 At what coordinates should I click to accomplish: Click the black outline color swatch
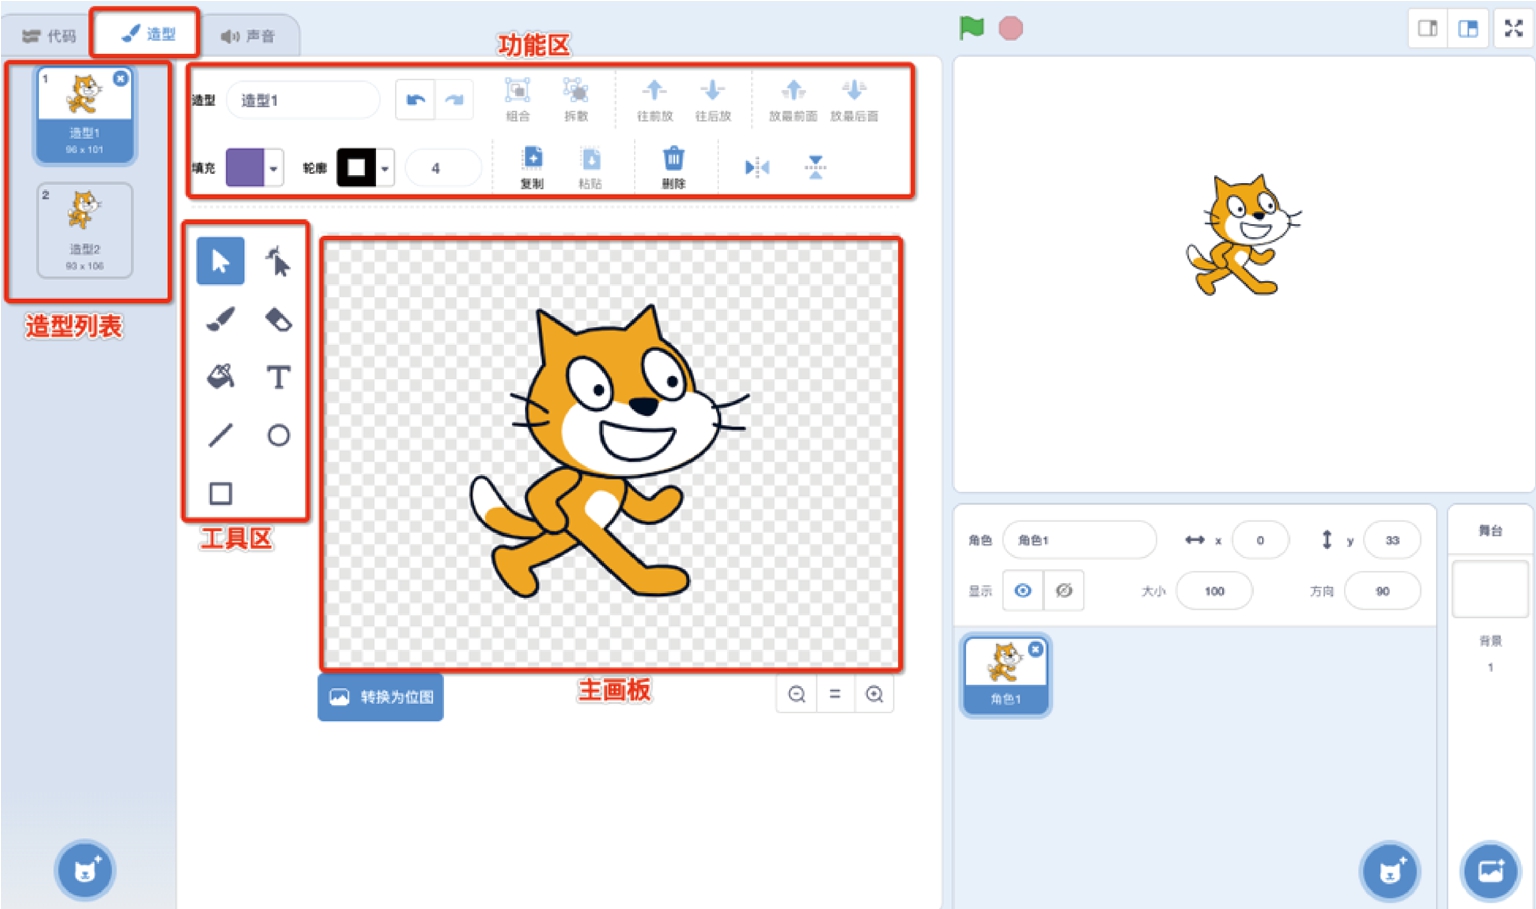356,168
